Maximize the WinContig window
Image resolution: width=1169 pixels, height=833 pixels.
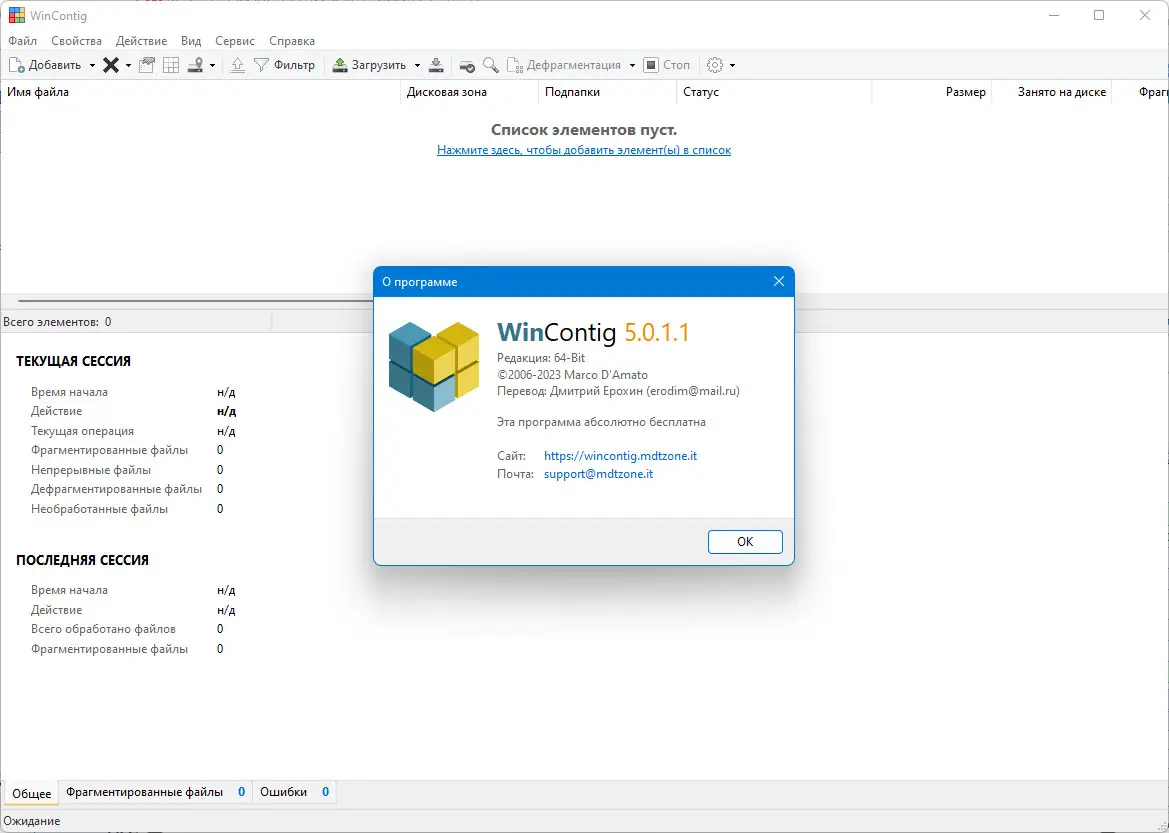[1099, 16]
